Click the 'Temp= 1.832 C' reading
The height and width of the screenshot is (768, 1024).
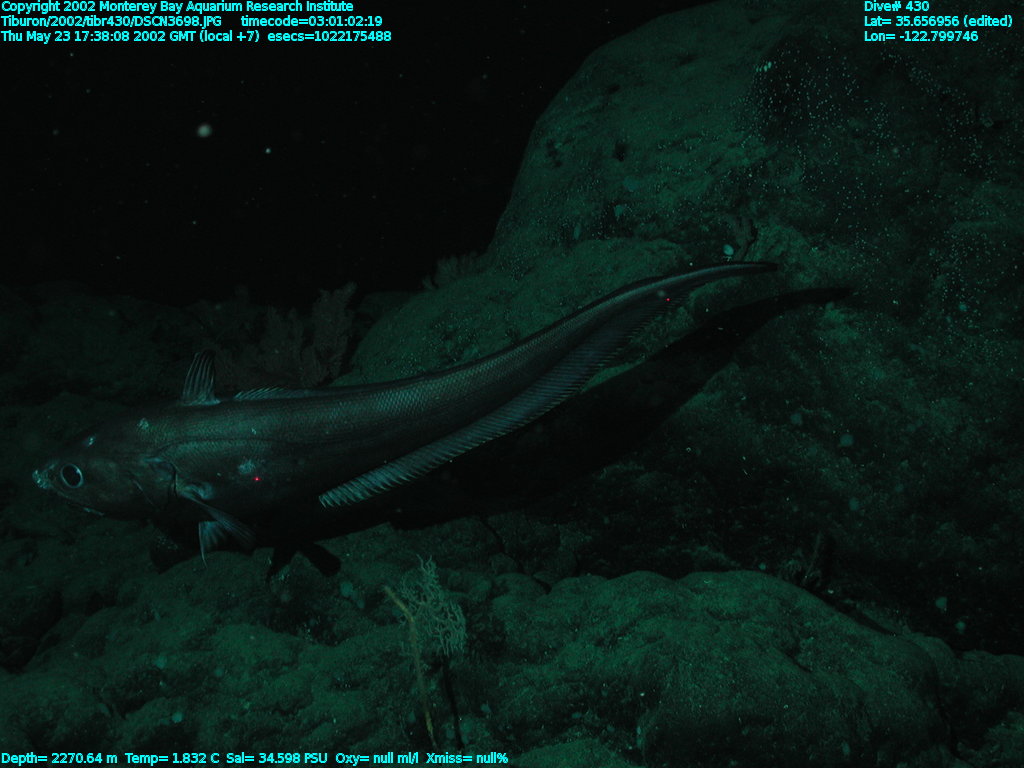click(x=172, y=758)
